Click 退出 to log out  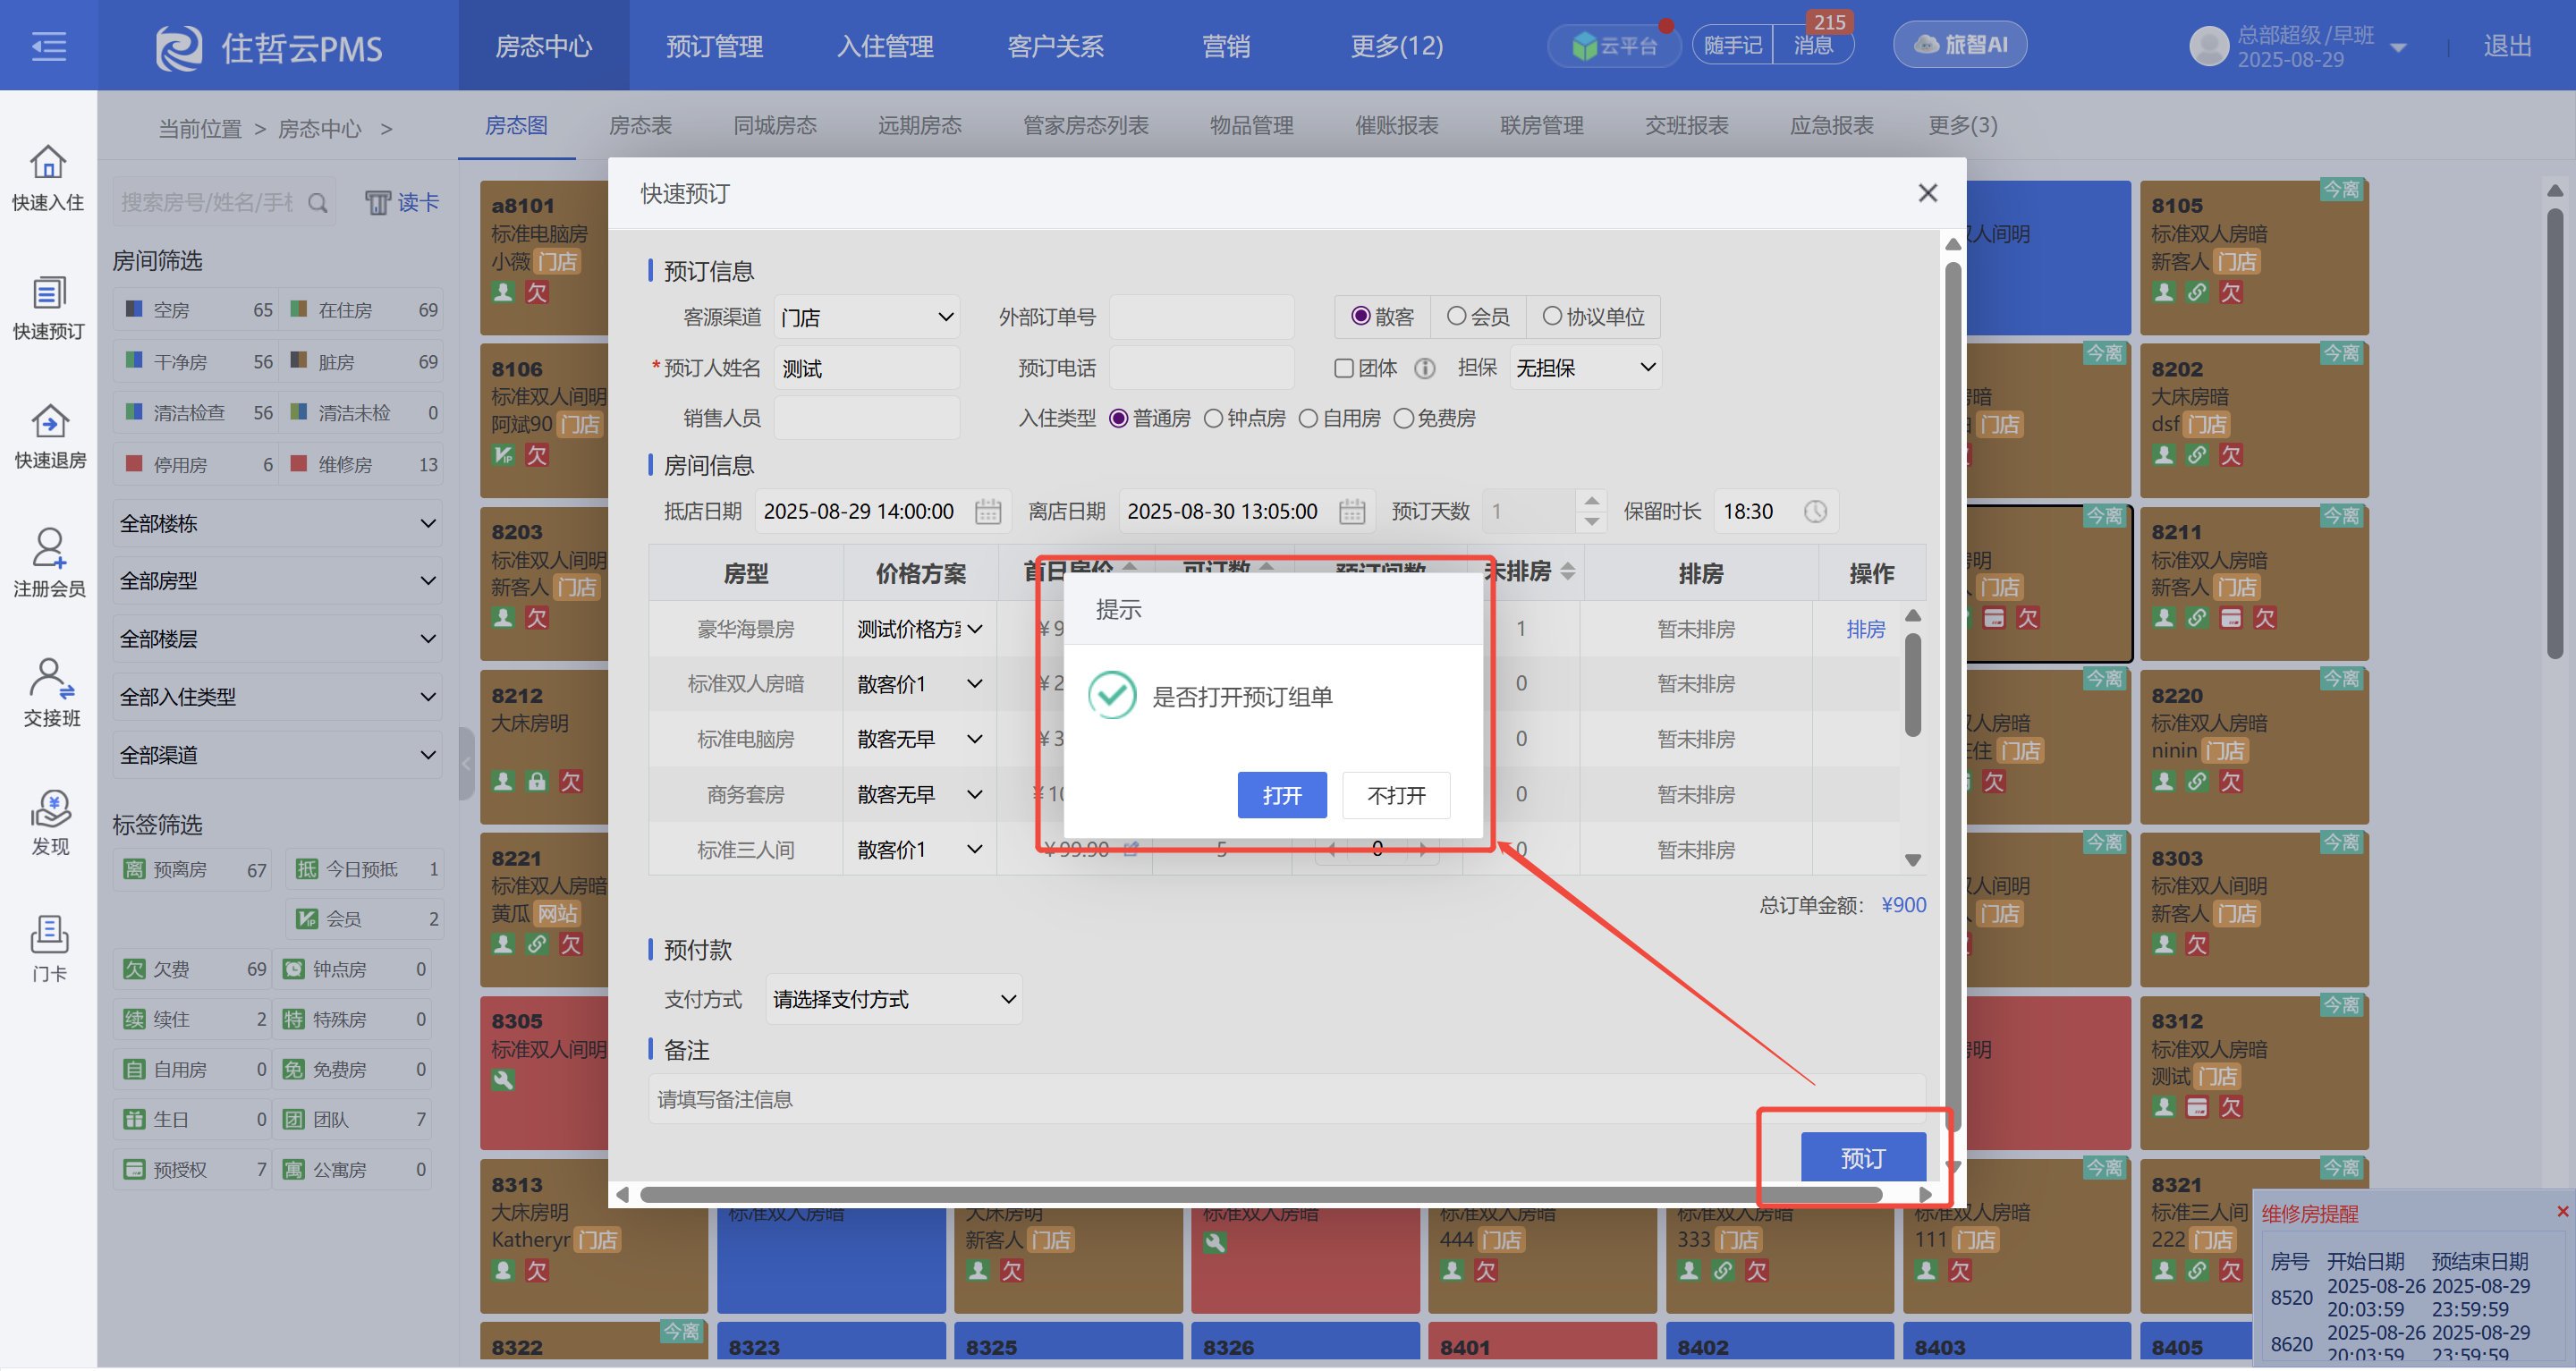(x=2508, y=46)
